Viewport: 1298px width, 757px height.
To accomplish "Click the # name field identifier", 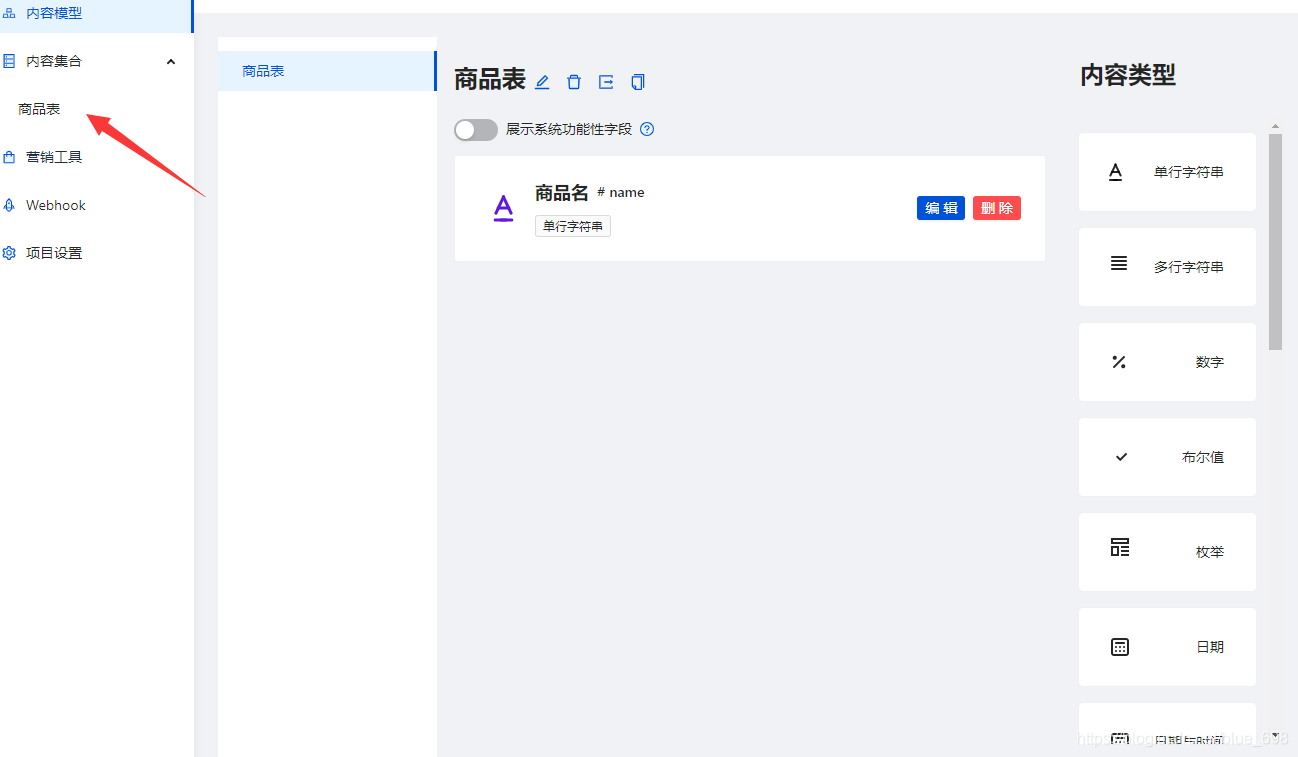I will pyautogui.click(x=621, y=192).
